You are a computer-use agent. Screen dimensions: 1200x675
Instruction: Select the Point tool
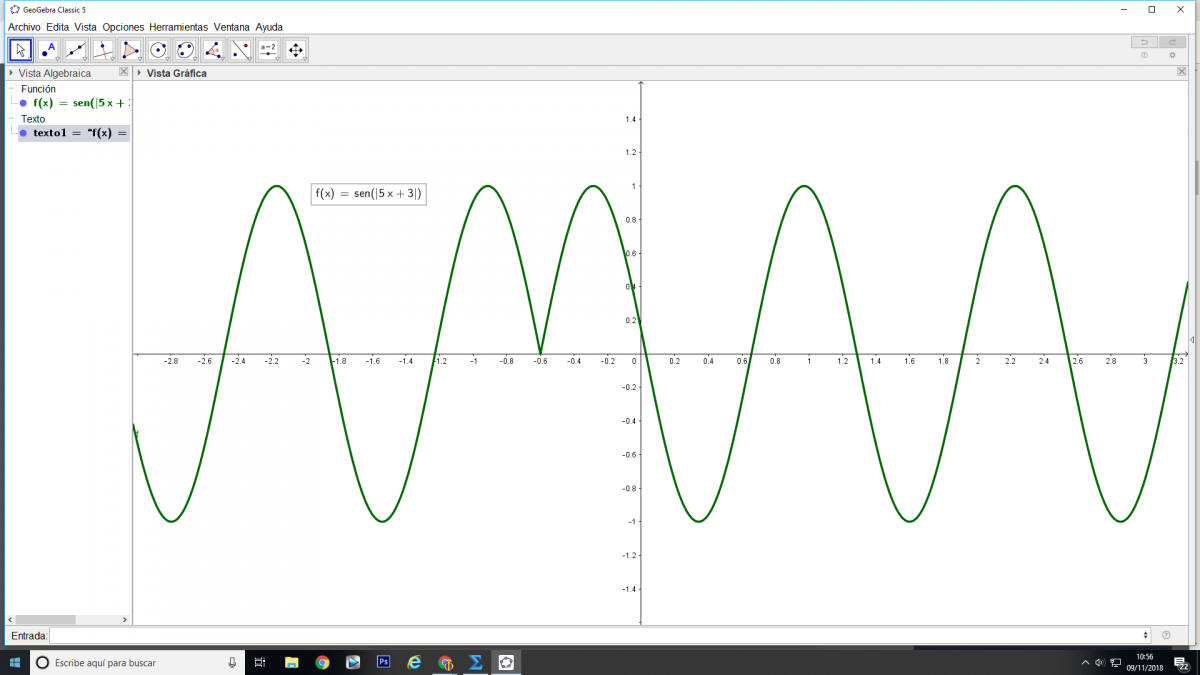point(48,50)
